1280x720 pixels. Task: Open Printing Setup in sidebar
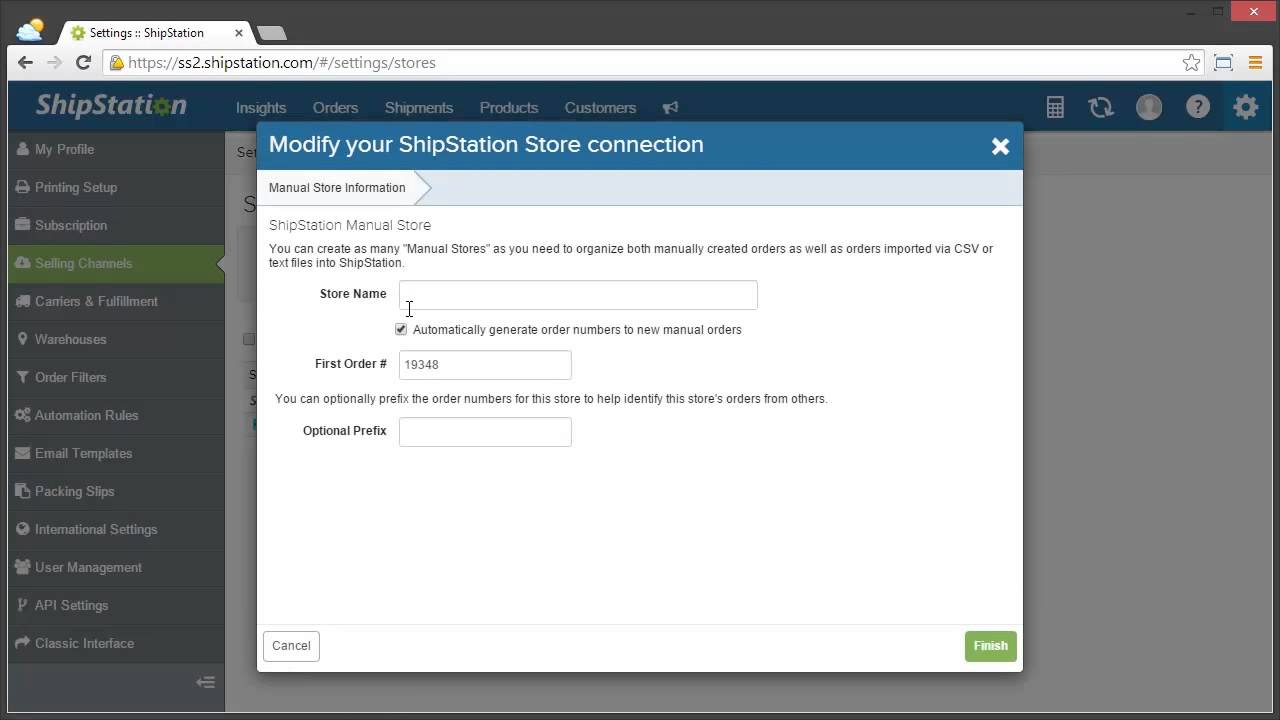(x=116, y=187)
